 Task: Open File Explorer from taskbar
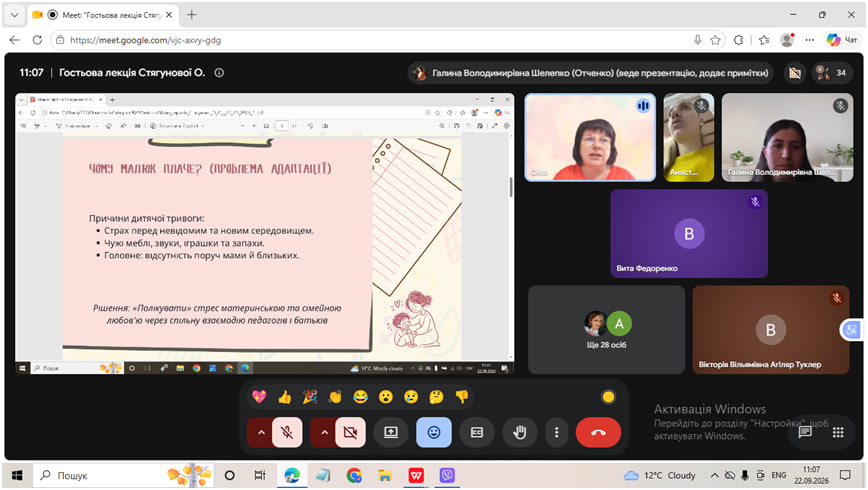(x=385, y=475)
